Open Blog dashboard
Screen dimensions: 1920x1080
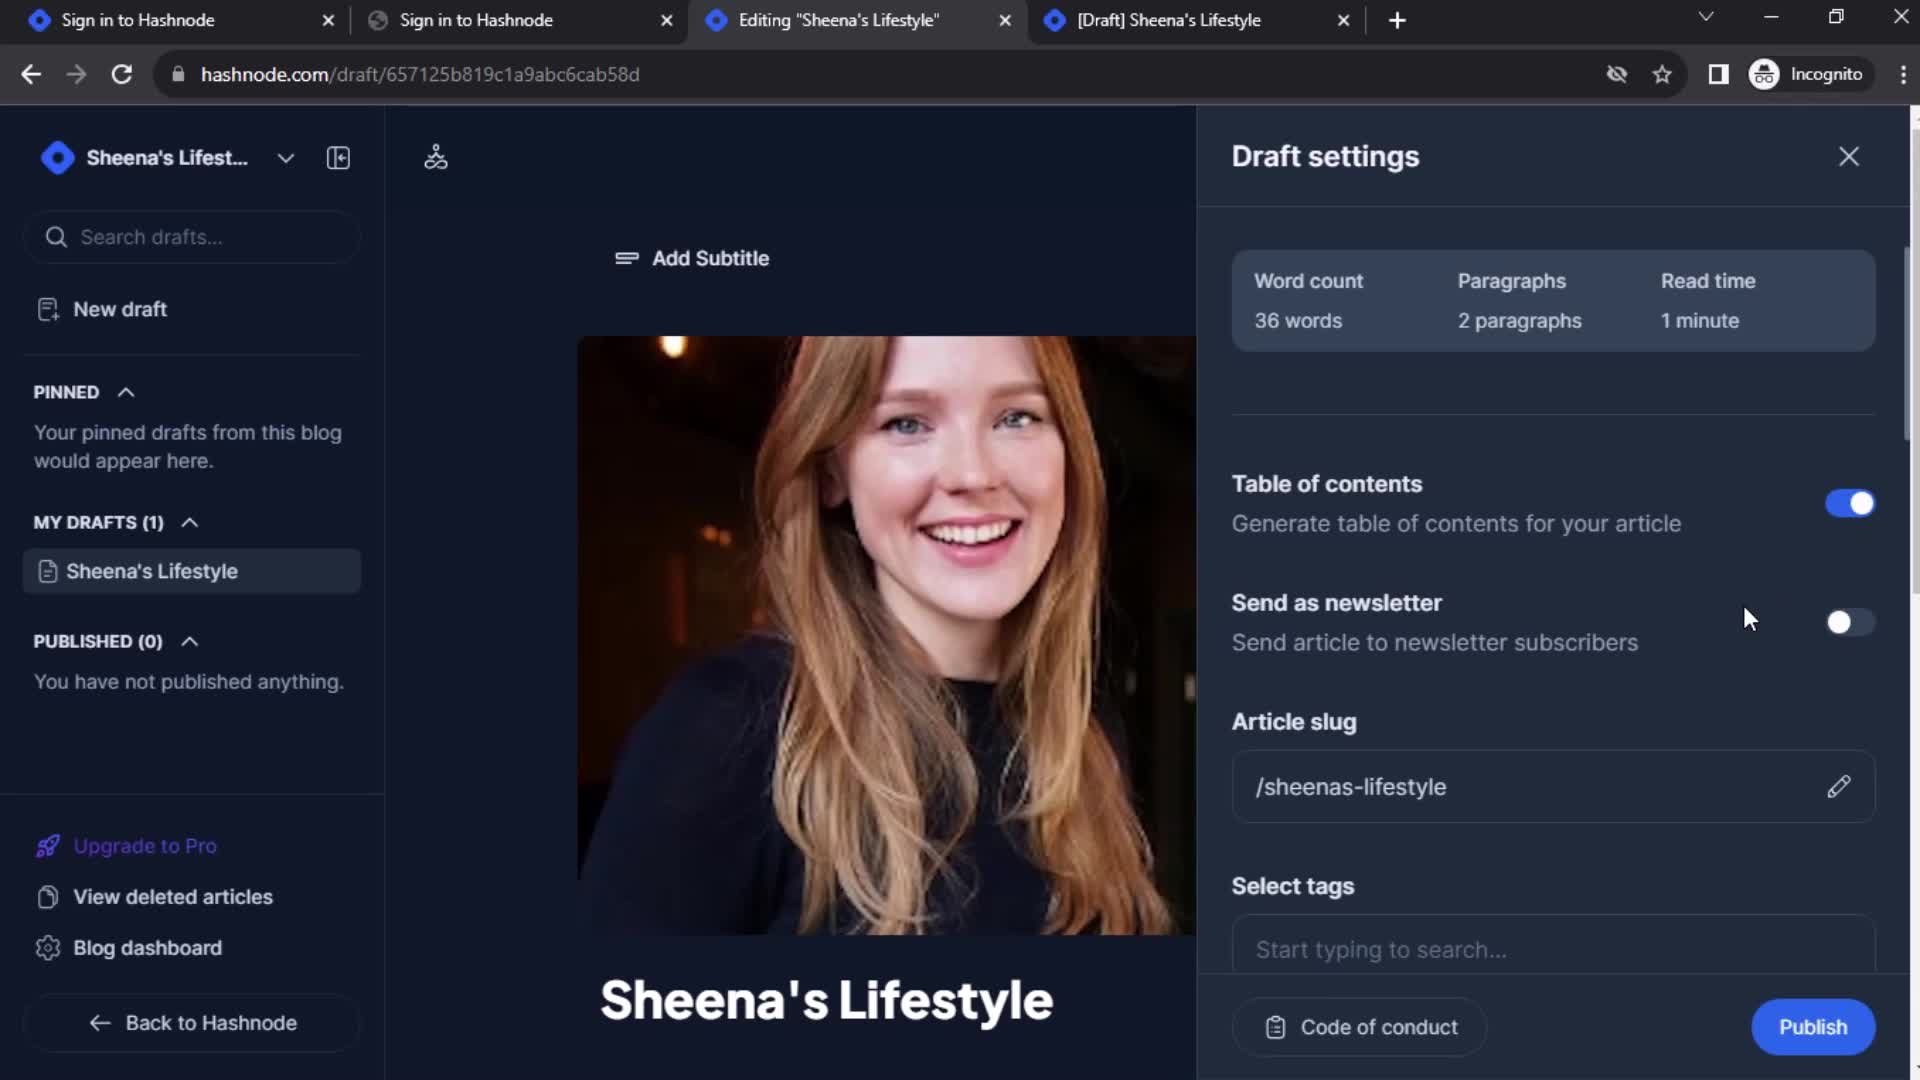tap(128, 948)
